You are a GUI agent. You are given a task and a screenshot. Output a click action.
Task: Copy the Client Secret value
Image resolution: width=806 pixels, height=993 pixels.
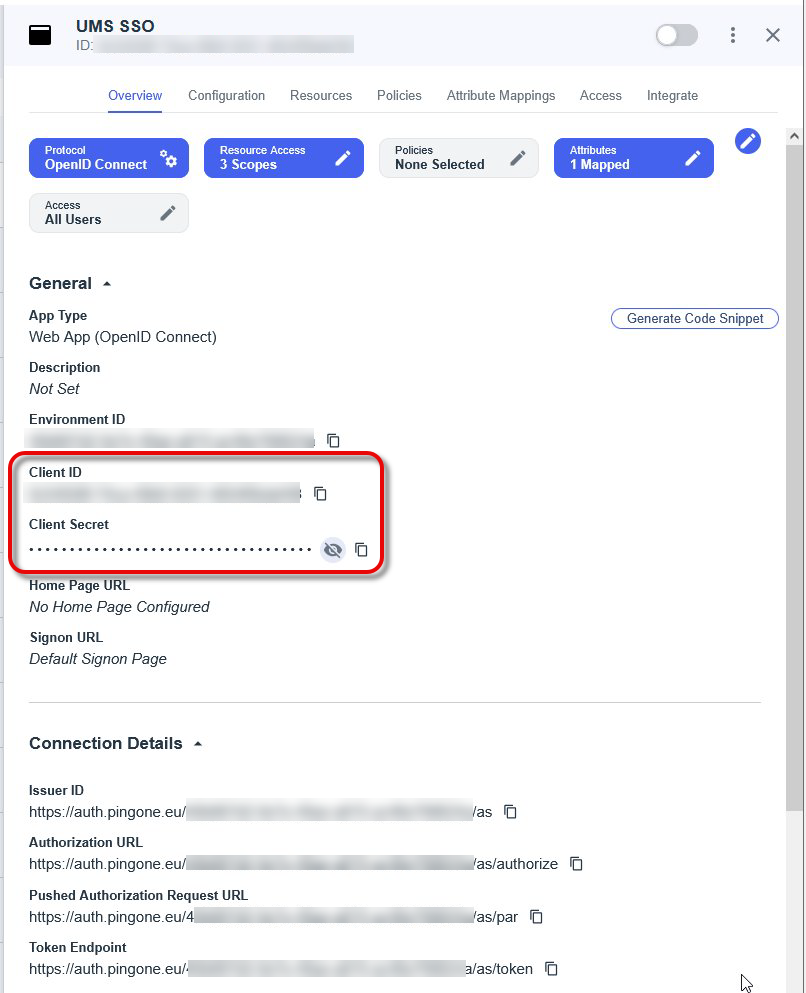[362, 549]
